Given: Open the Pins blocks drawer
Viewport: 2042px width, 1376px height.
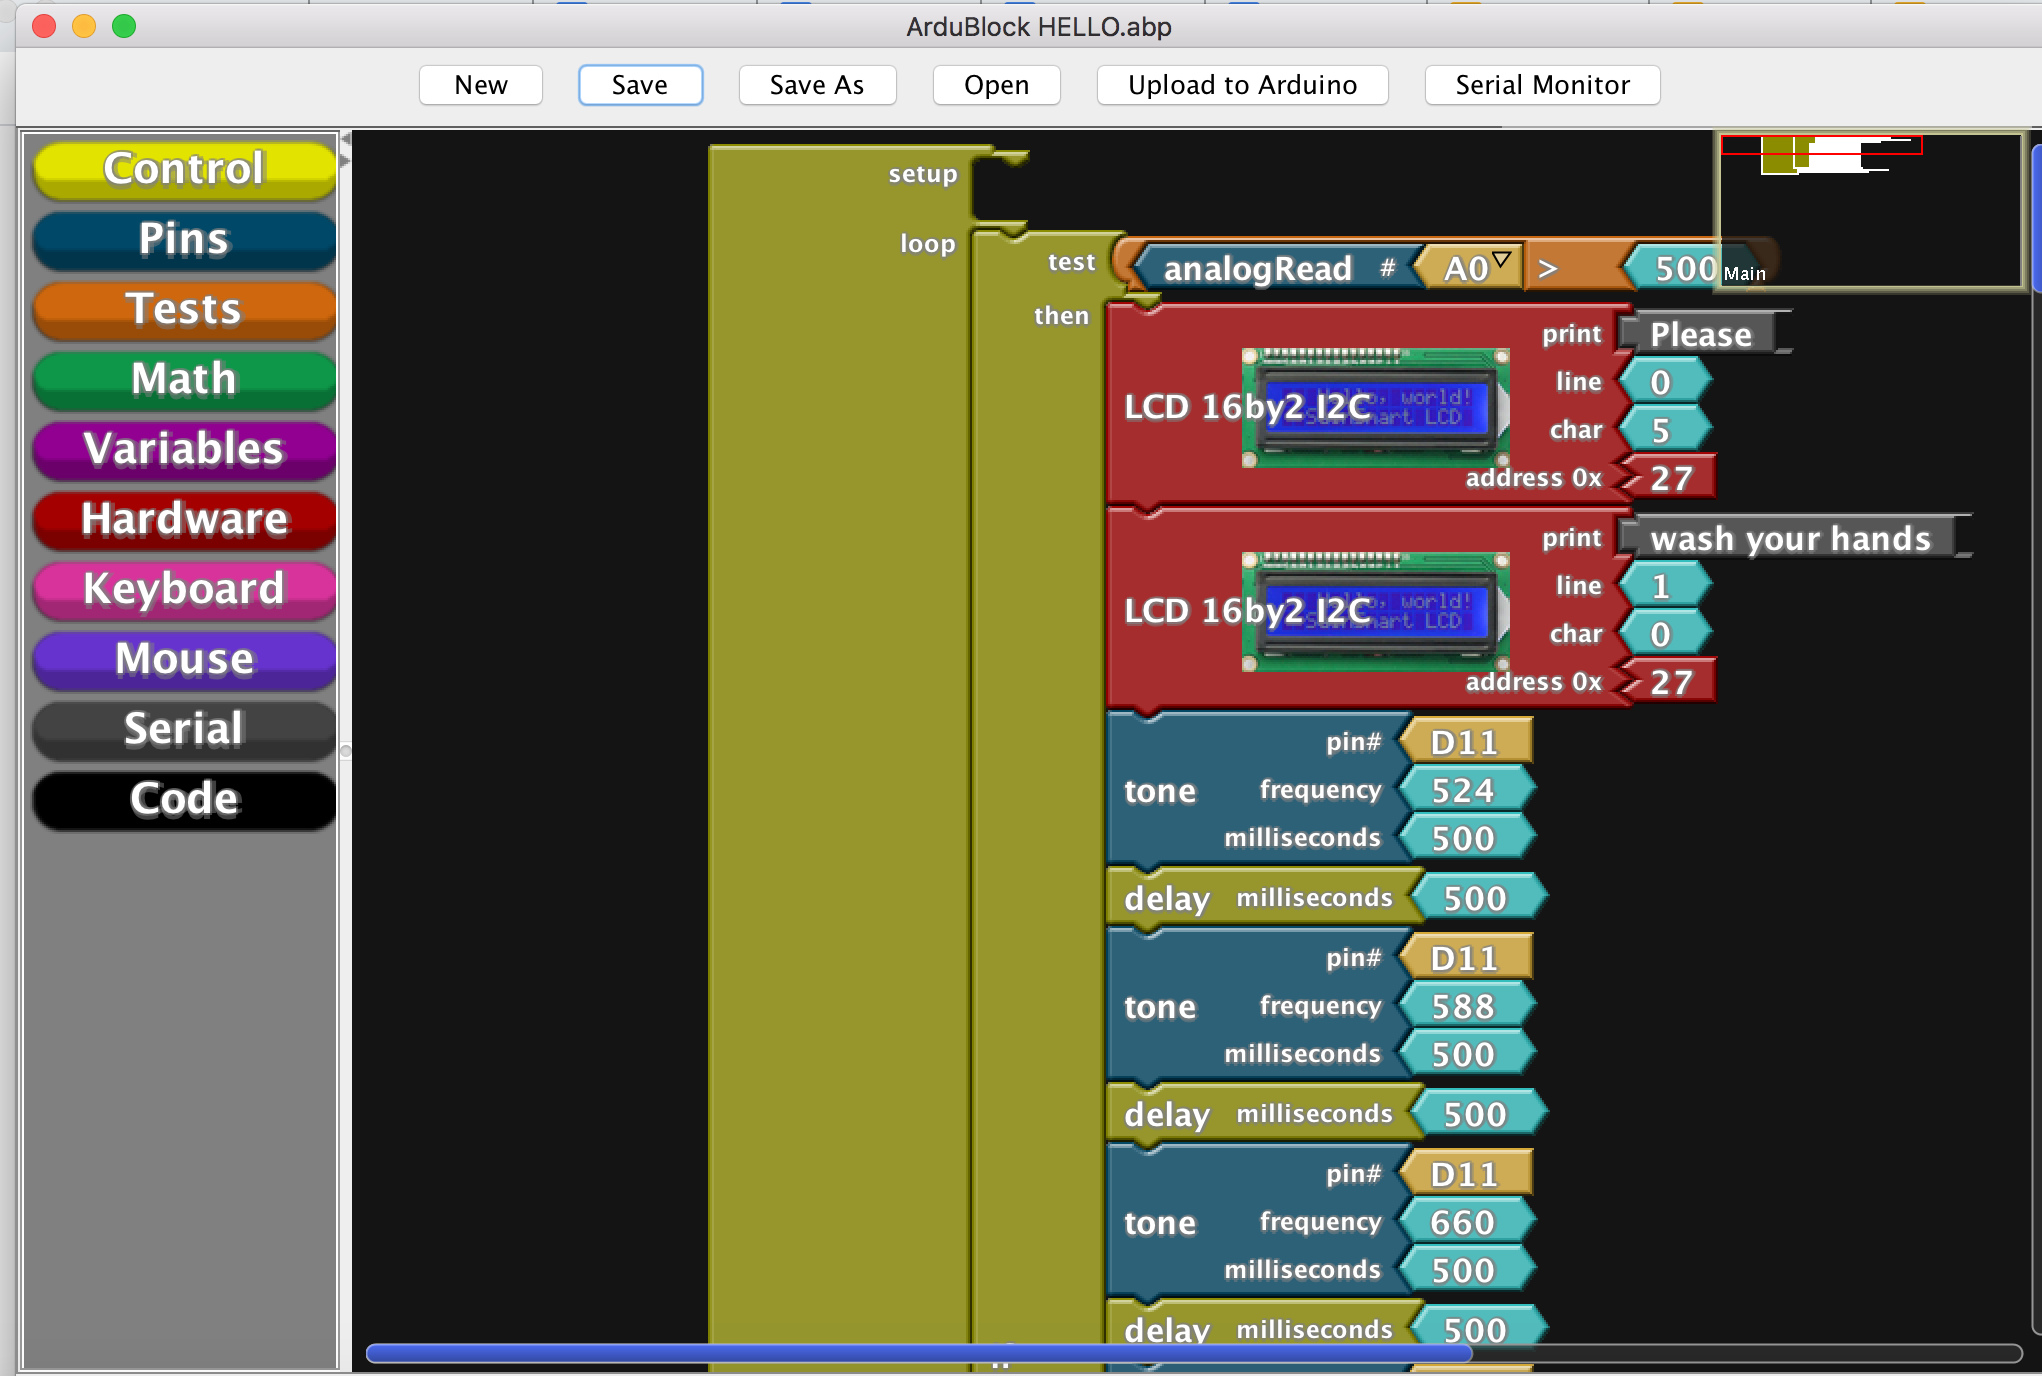Looking at the screenshot, I should pyautogui.click(x=184, y=239).
